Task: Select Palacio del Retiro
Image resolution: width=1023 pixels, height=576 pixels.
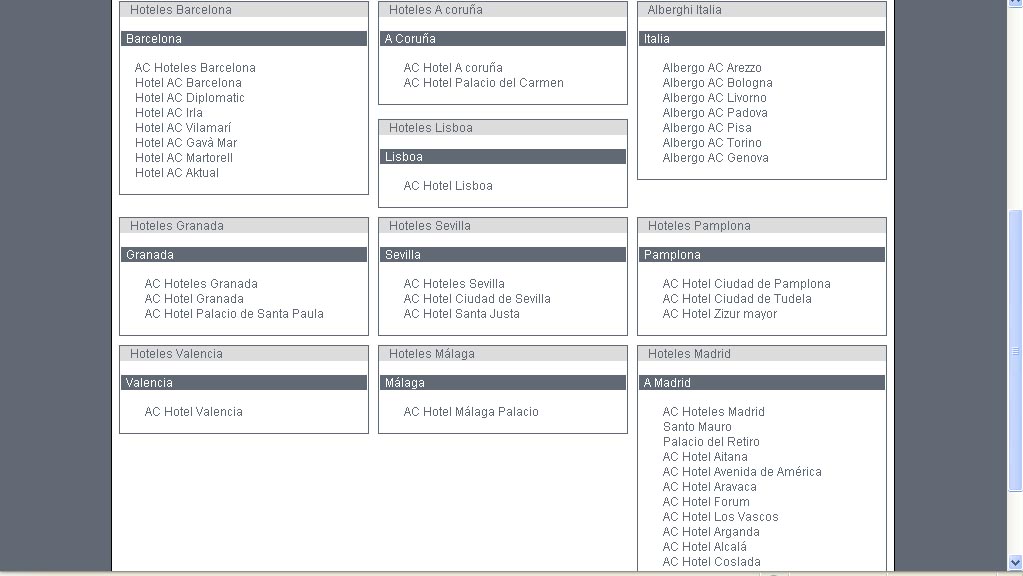Action: (x=711, y=442)
